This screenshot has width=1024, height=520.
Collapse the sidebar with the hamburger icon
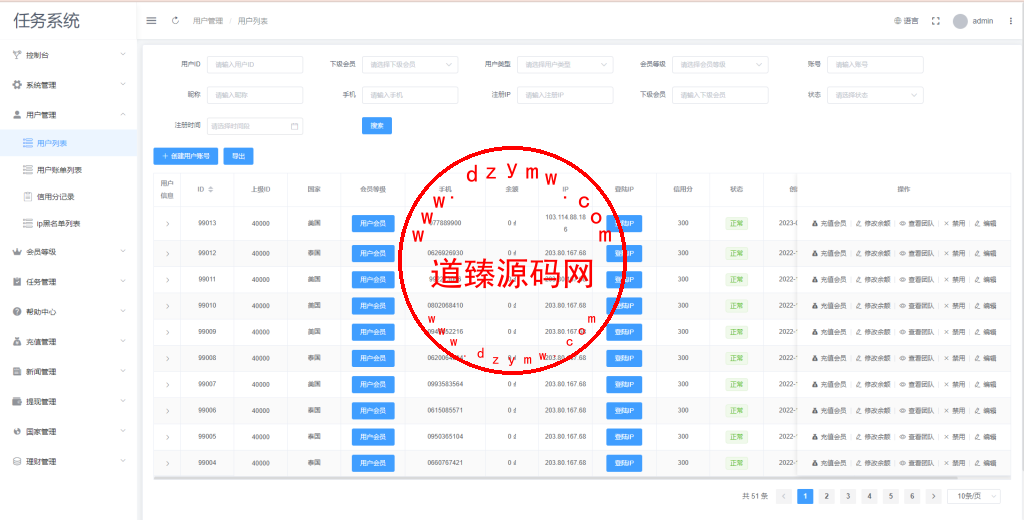[151, 21]
